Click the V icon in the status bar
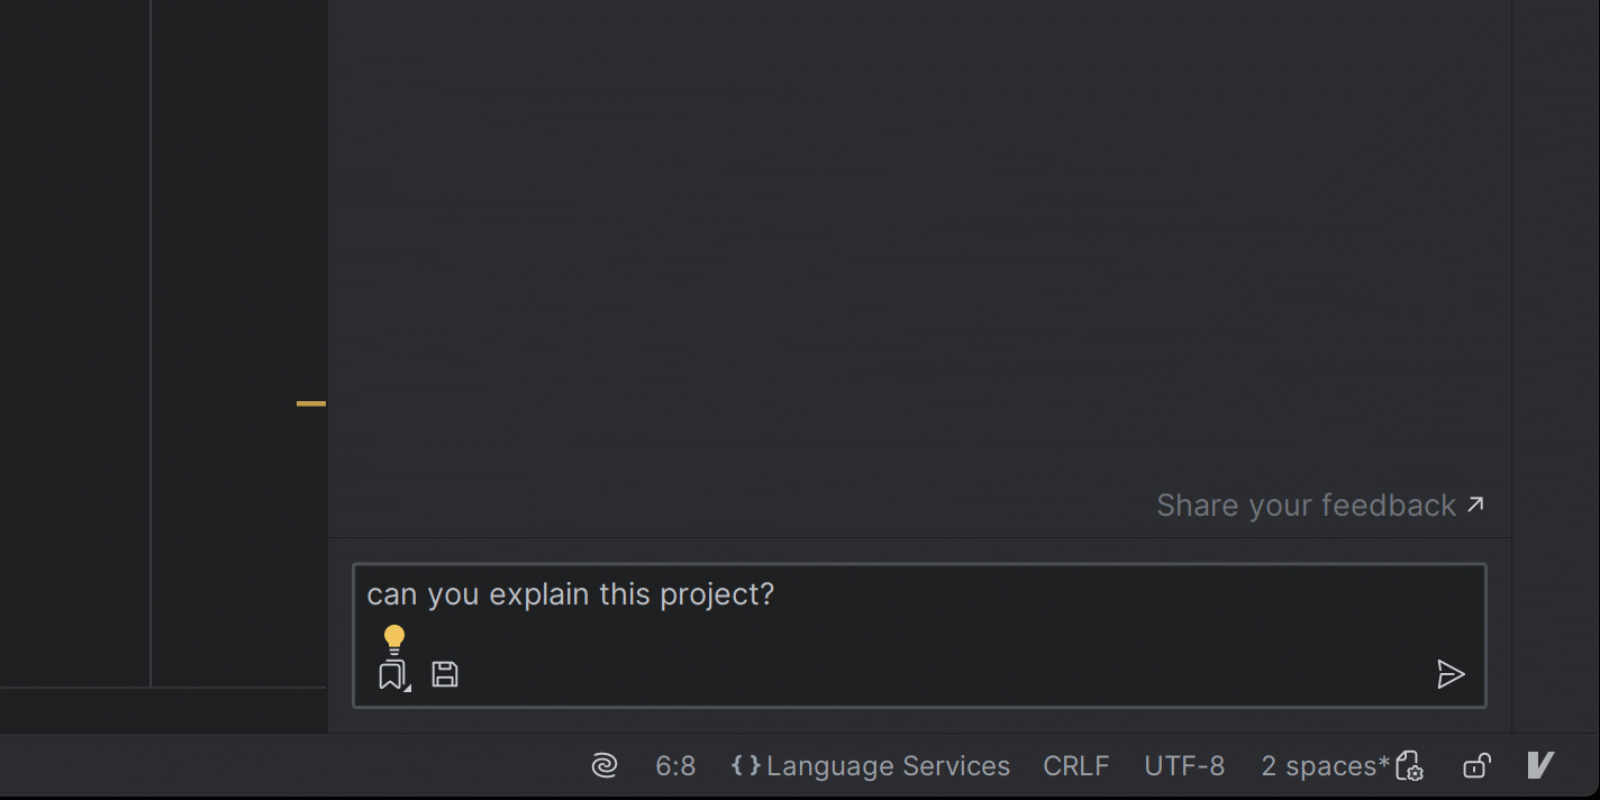1600x800 pixels. (1540, 766)
